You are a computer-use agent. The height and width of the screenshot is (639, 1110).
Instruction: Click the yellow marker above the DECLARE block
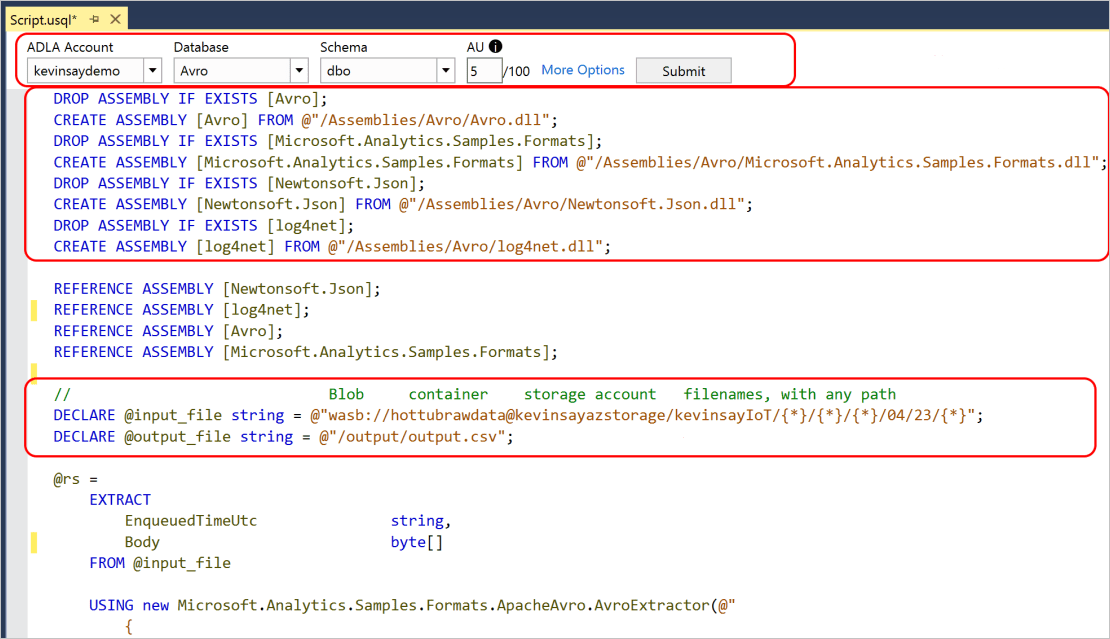(33, 373)
